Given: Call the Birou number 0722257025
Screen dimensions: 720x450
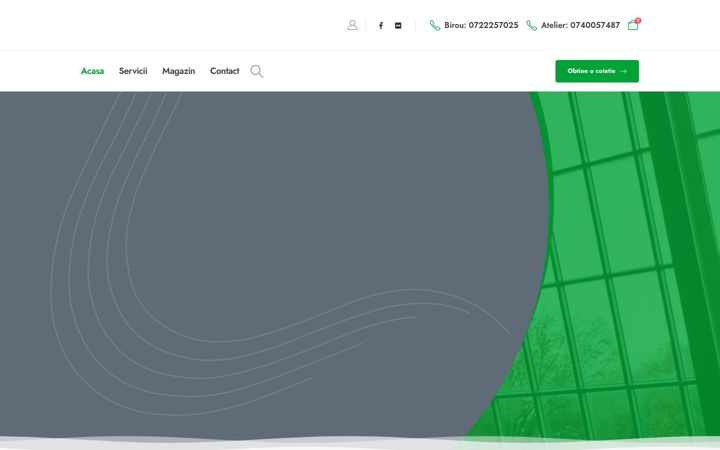Looking at the screenshot, I should coord(481,25).
